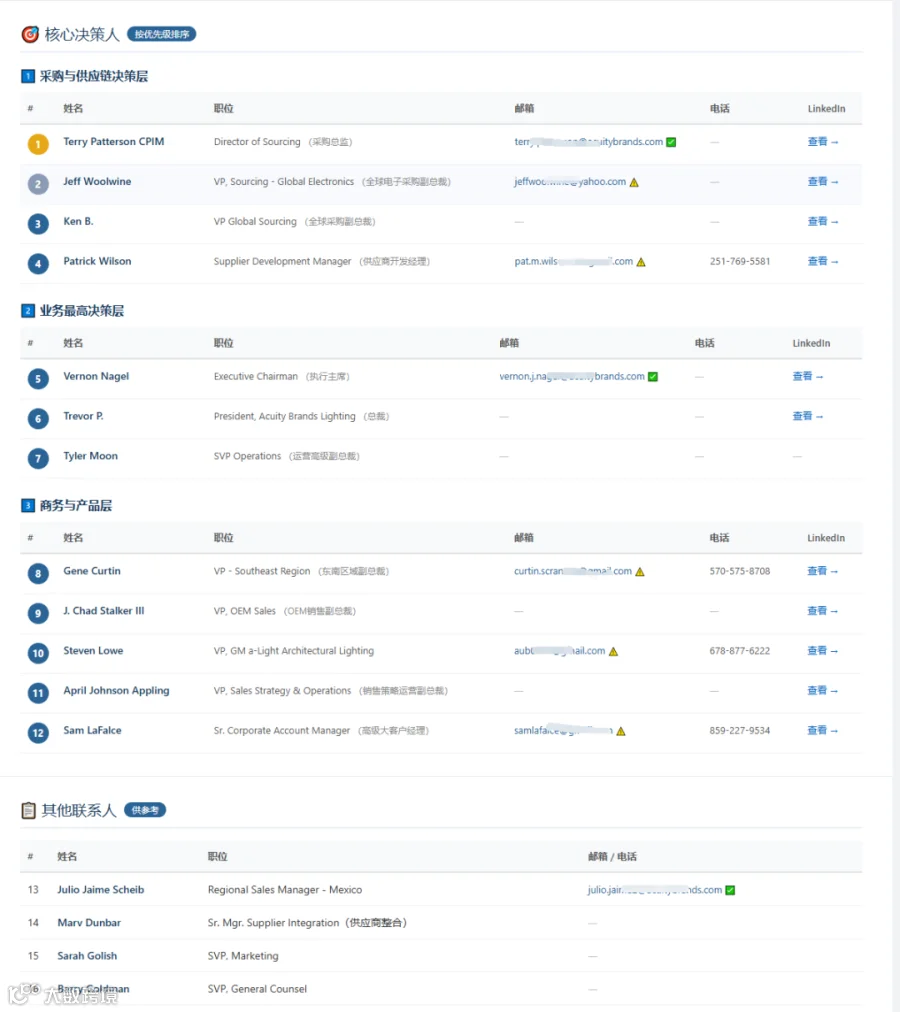
Task: Click title SVP, General Counsel
Action: coord(257,989)
